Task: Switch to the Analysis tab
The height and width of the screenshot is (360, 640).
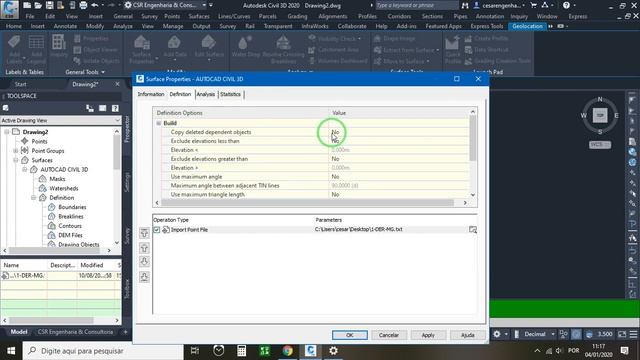Action: click(205, 94)
